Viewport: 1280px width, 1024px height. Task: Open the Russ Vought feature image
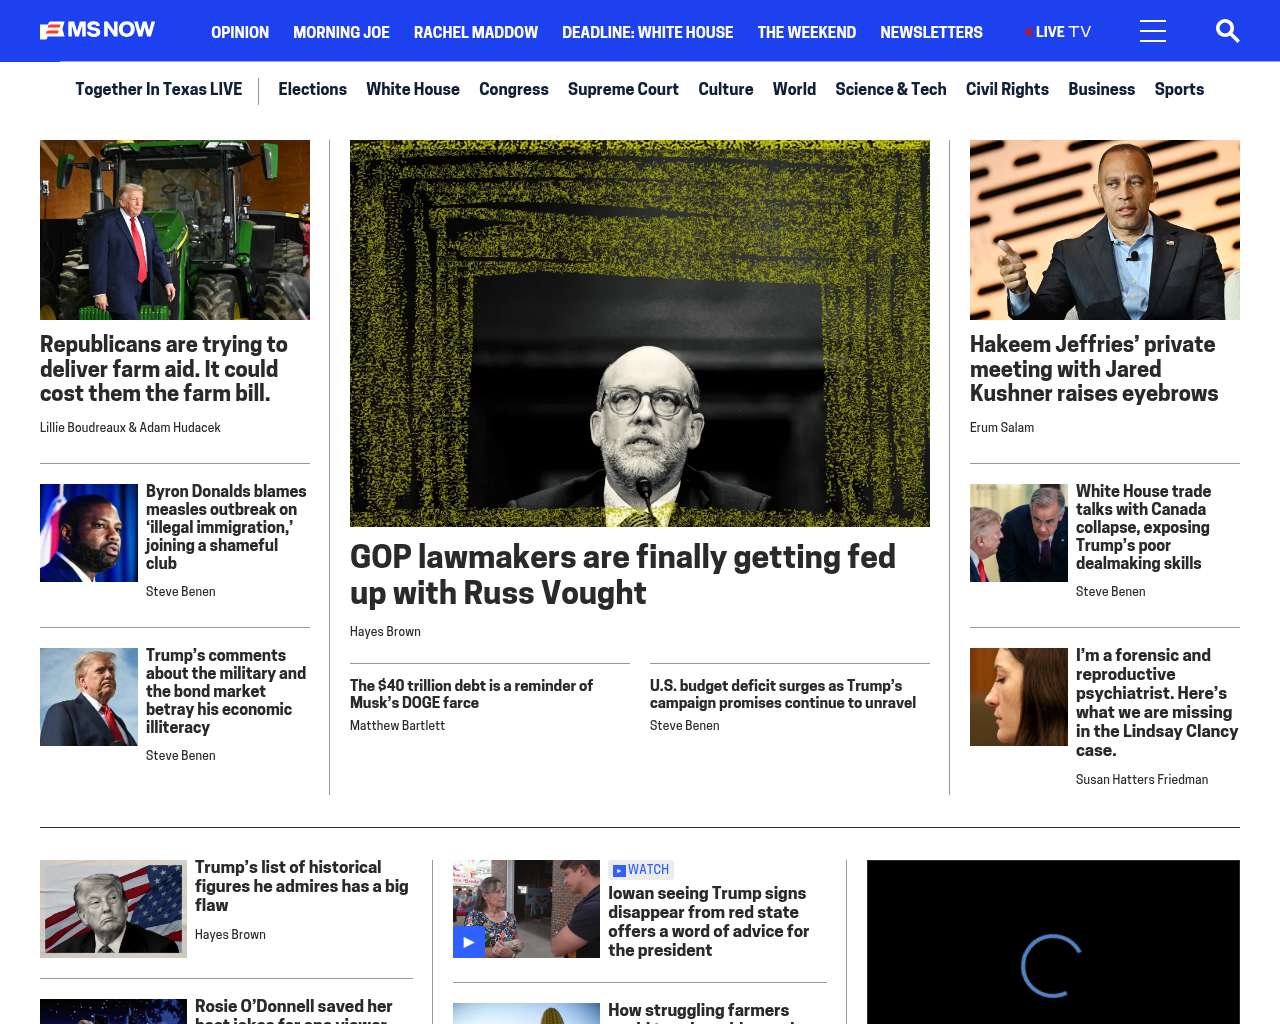(x=640, y=333)
